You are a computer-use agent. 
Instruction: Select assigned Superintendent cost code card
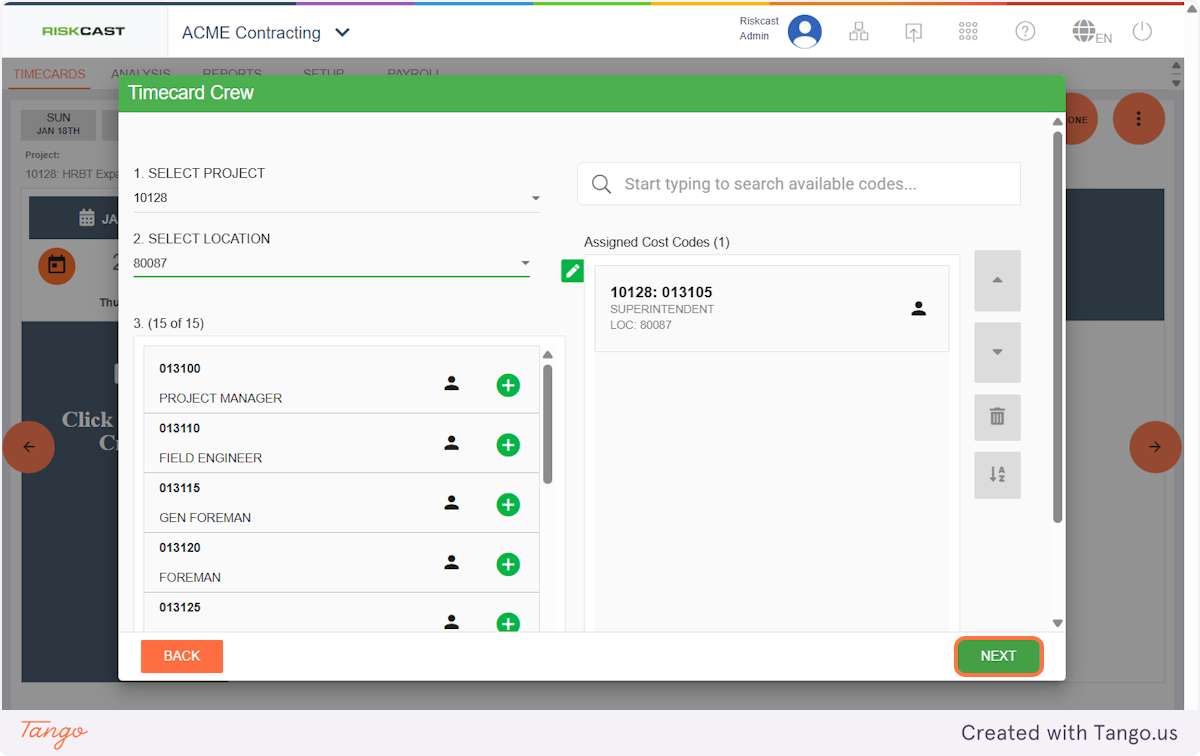click(x=771, y=308)
